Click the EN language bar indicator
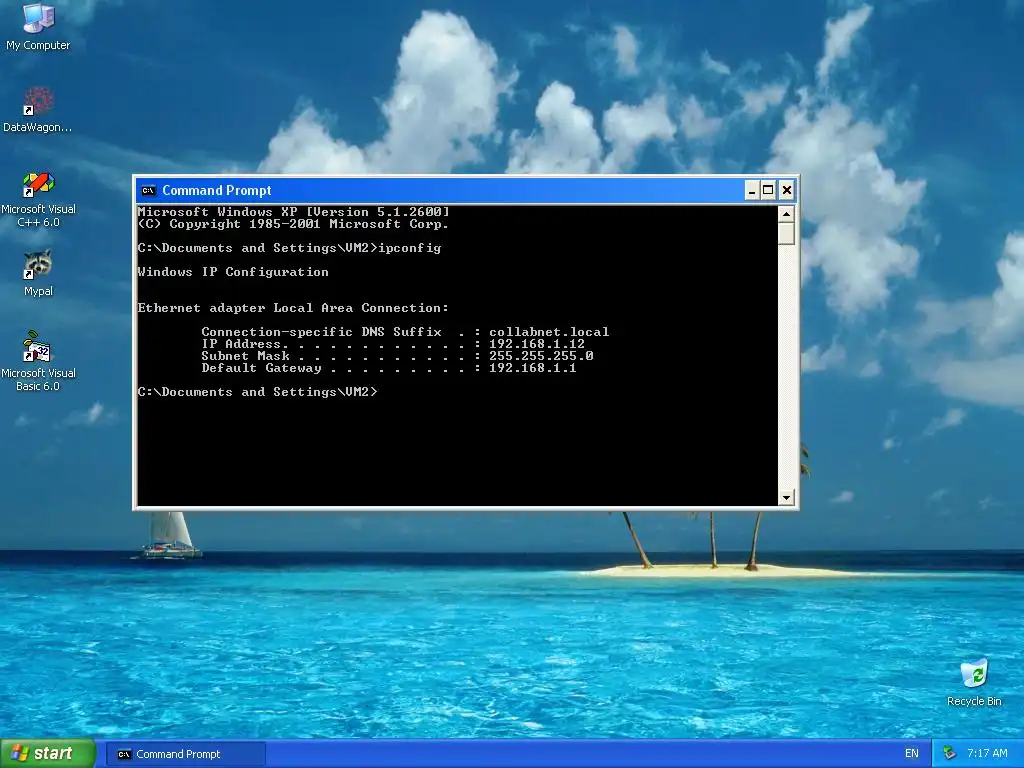The width and height of the screenshot is (1024, 768). pos(912,754)
